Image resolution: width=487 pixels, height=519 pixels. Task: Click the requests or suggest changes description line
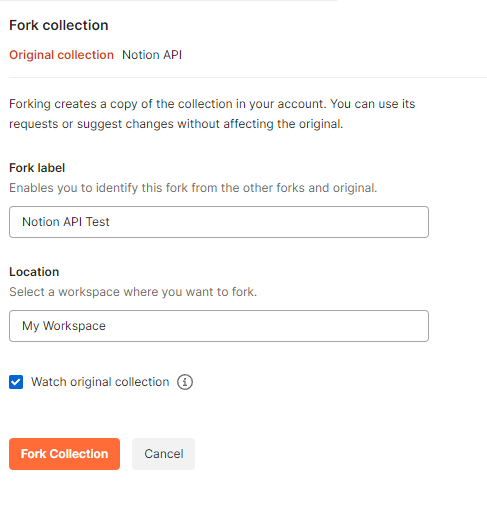tap(176, 124)
